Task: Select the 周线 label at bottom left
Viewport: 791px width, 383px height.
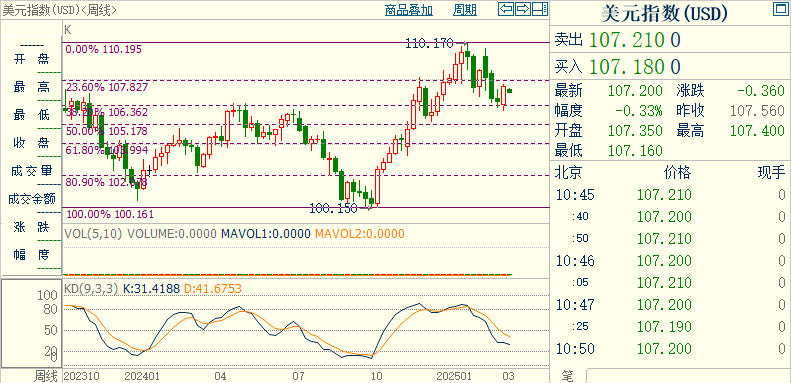Action: pyautogui.click(x=46, y=375)
